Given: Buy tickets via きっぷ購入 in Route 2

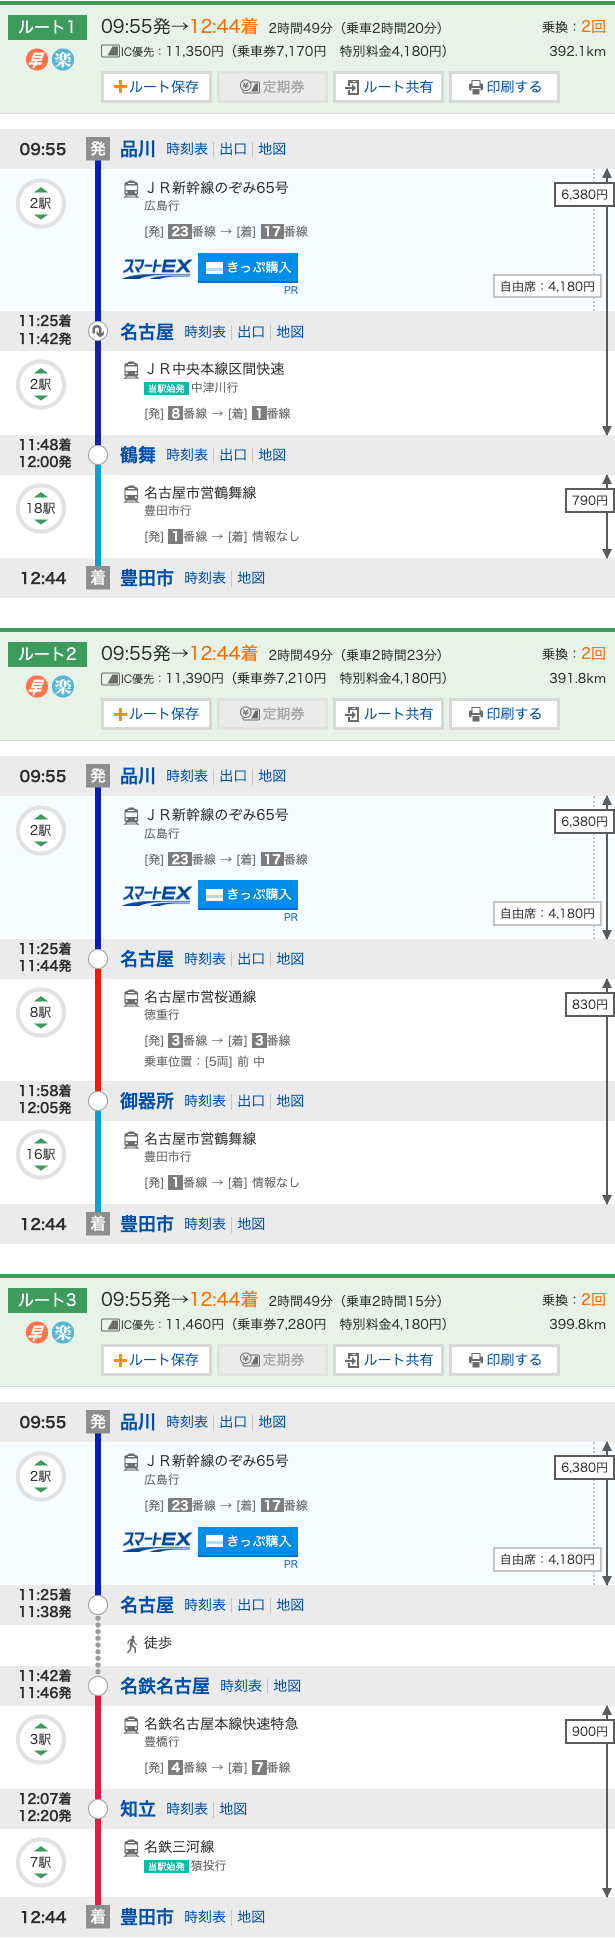Looking at the screenshot, I should coord(248,895).
